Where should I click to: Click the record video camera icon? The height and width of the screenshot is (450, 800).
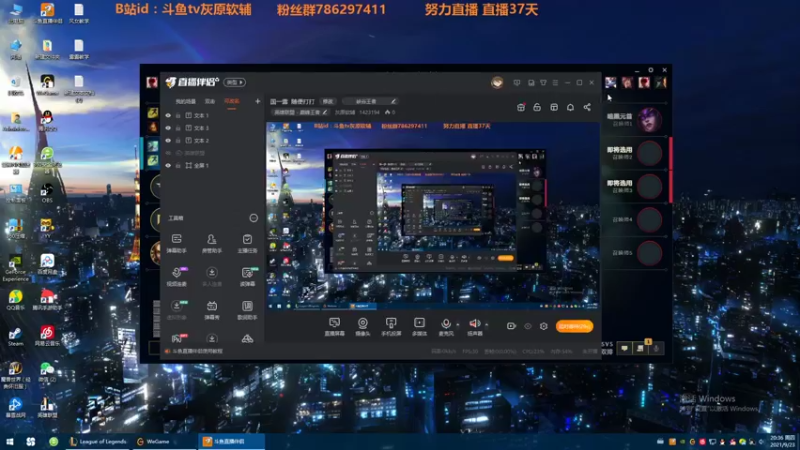tap(511, 326)
